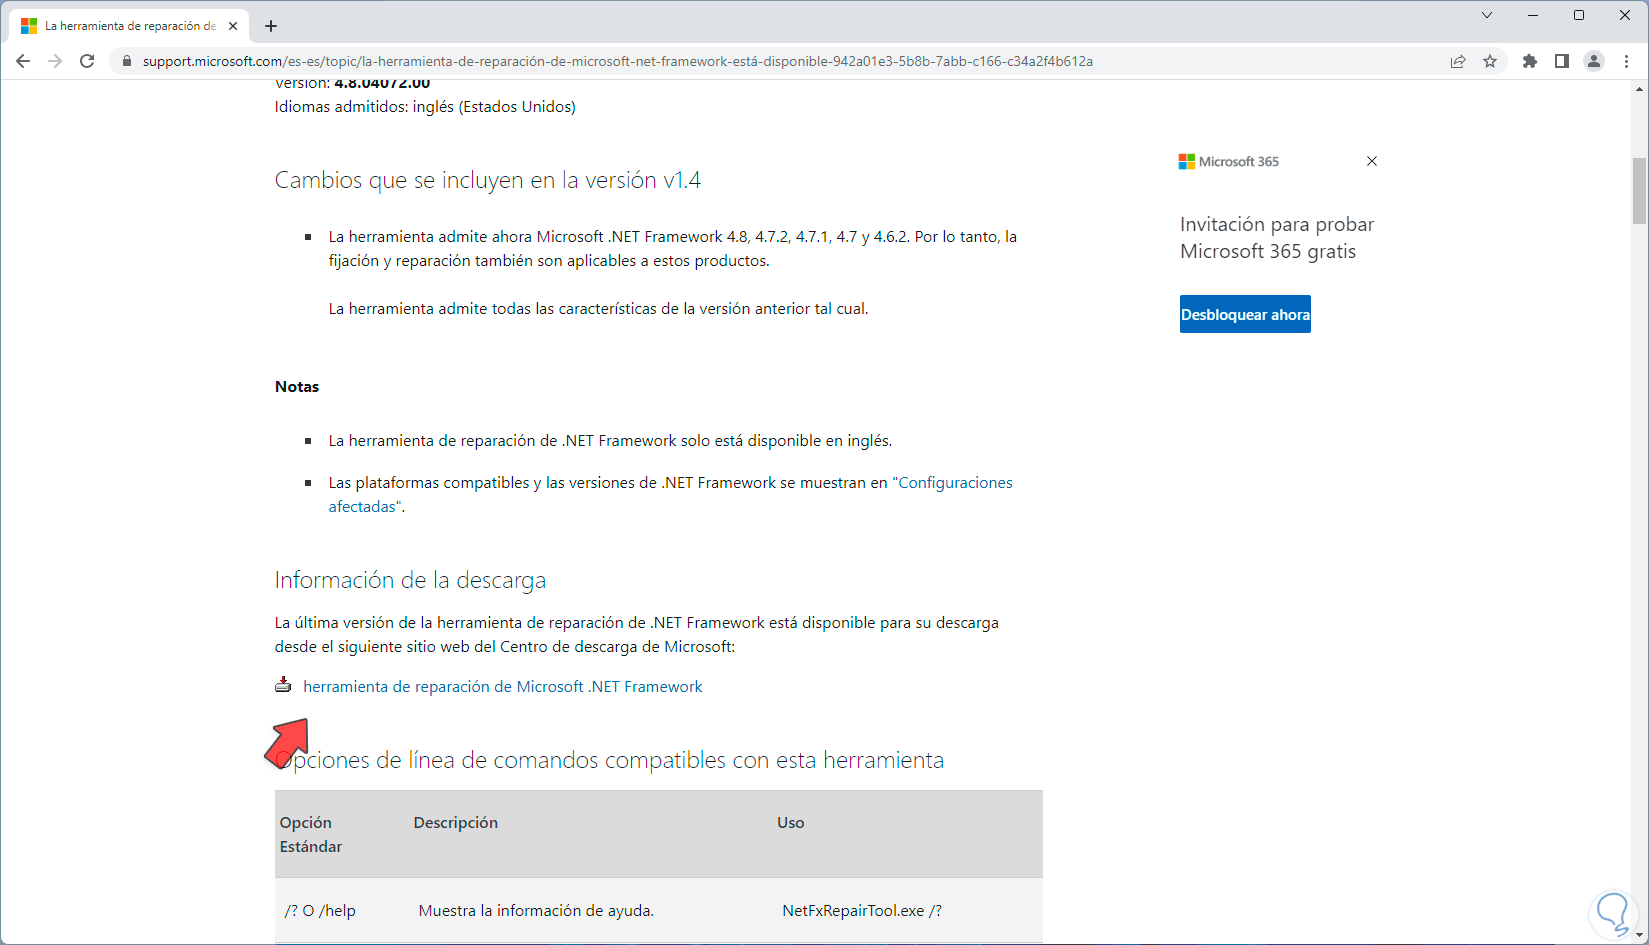The image size is (1649, 945).
Task: Click the 'Información de la descarga' heading
Action: (x=410, y=580)
